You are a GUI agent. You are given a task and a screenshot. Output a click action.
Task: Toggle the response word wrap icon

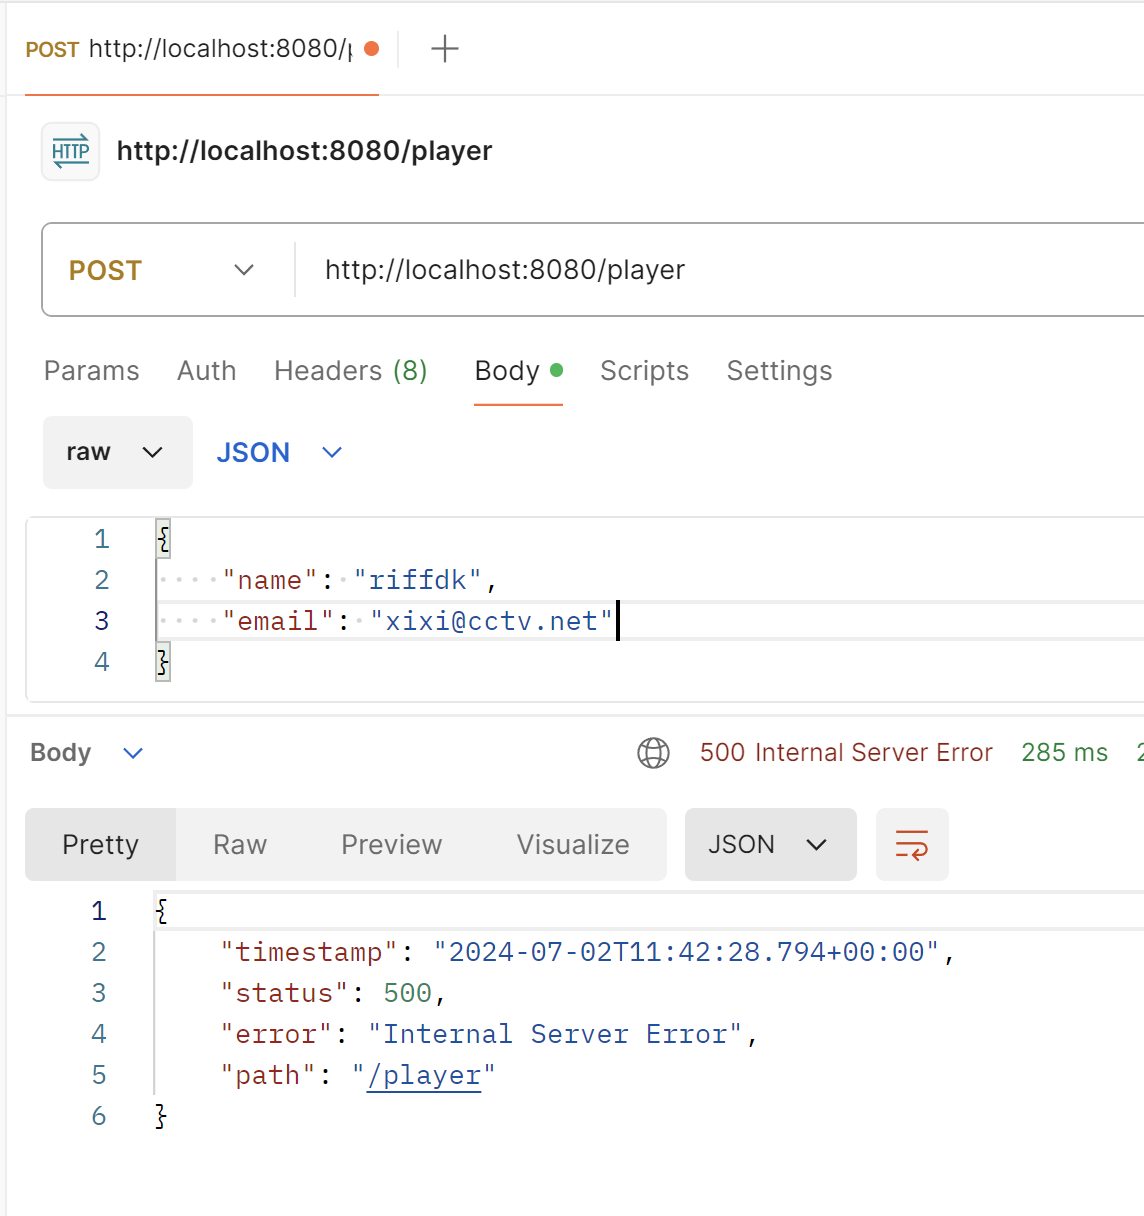[x=912, y=844]
